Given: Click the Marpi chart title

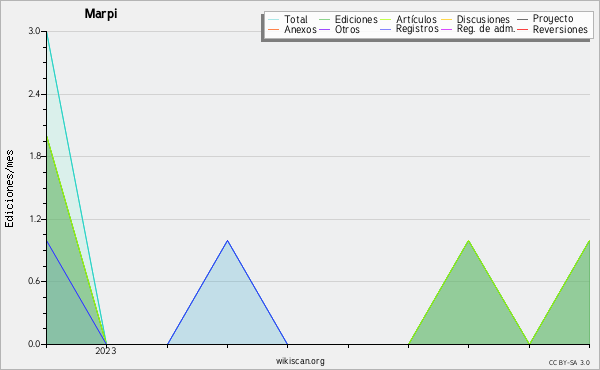Looking at the screenshot, I should [101, 14].
